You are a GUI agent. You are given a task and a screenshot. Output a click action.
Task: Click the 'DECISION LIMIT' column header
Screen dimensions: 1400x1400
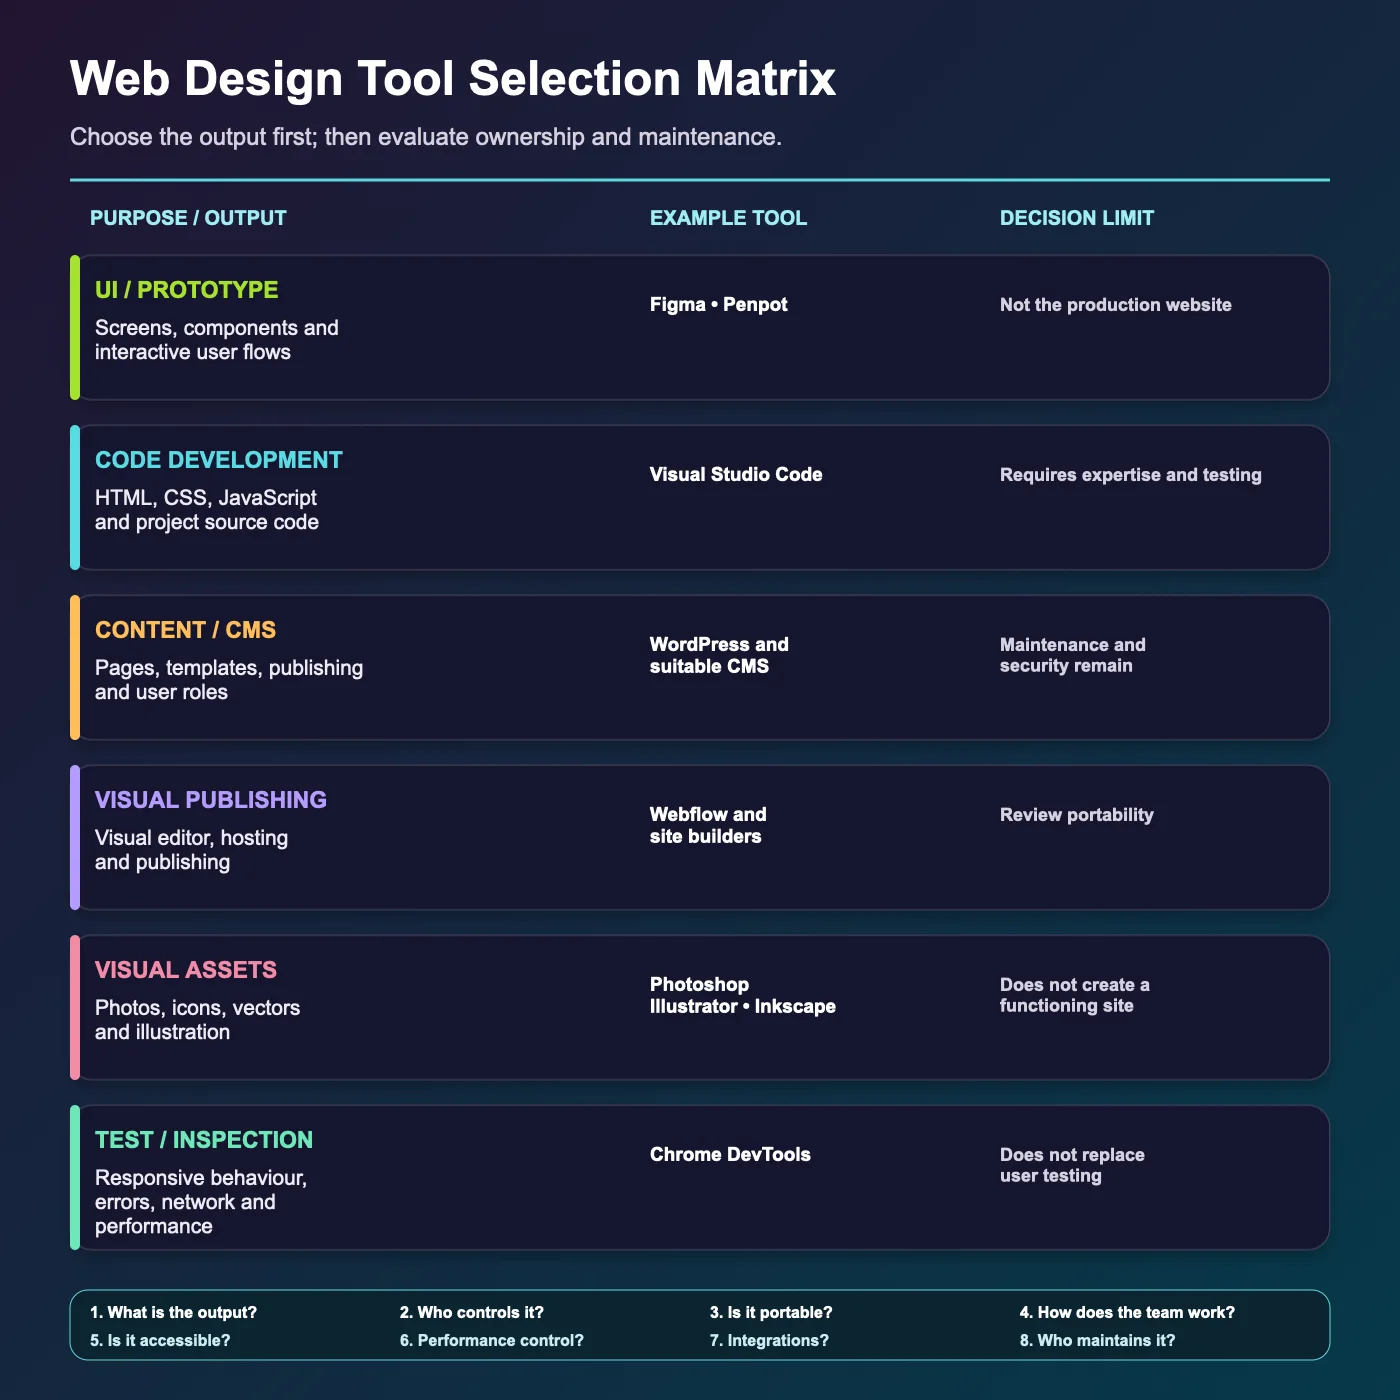click(1077, 218)
